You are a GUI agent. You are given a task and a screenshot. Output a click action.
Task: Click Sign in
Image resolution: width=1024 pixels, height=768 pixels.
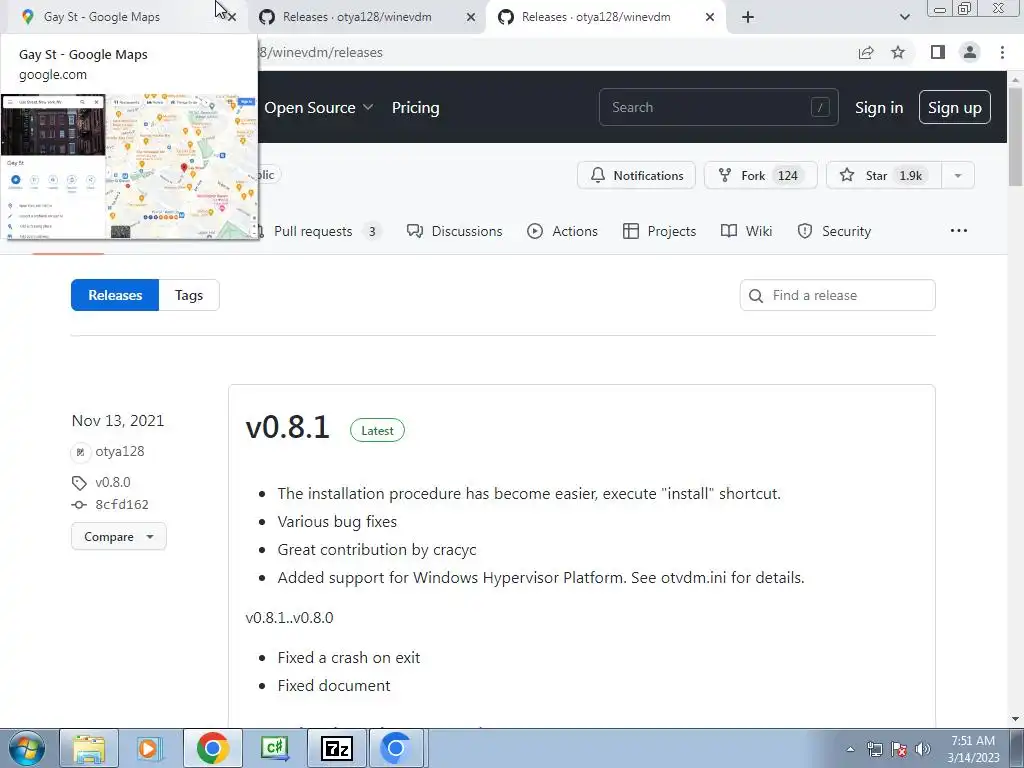(879, 108)
